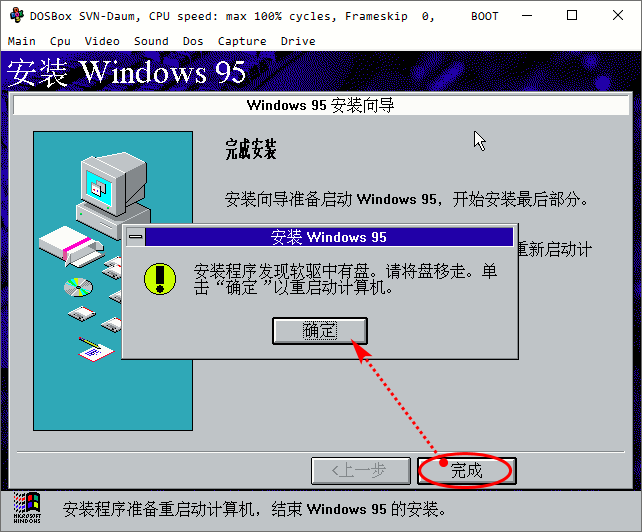This screenshot has width=642, height=532.
Task: Open the Sound menu
Action: (x=151, y=41)
